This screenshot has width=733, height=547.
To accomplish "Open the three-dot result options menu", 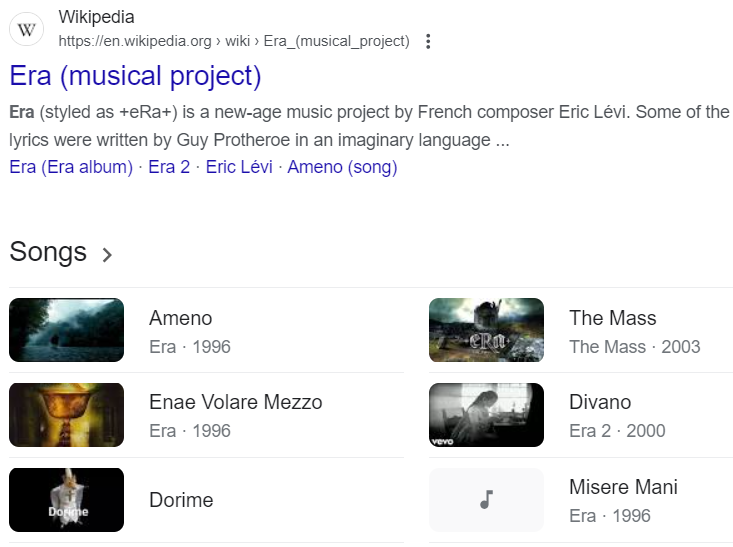I will coord(428,41).
